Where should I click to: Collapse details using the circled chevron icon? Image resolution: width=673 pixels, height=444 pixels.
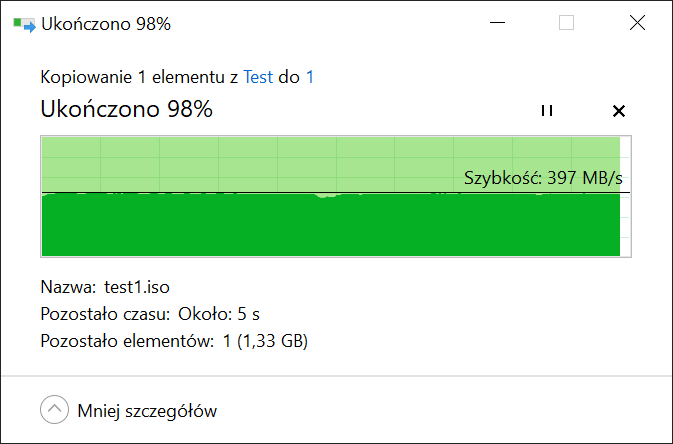55,410
